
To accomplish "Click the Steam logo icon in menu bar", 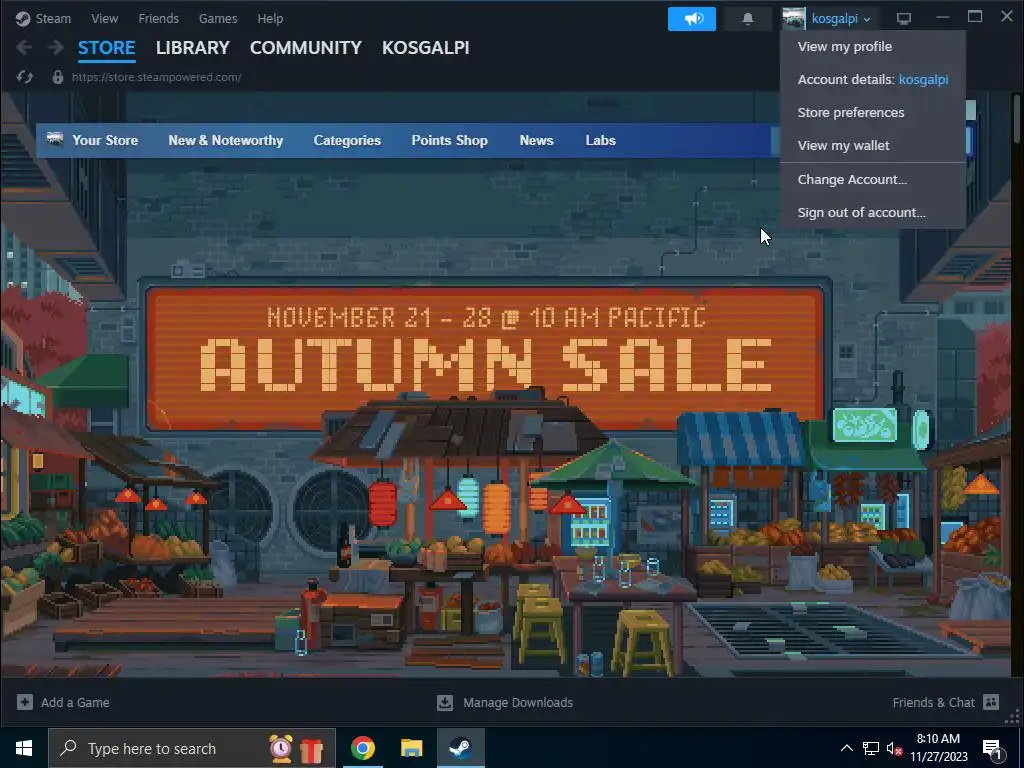I will coord(23,18).
